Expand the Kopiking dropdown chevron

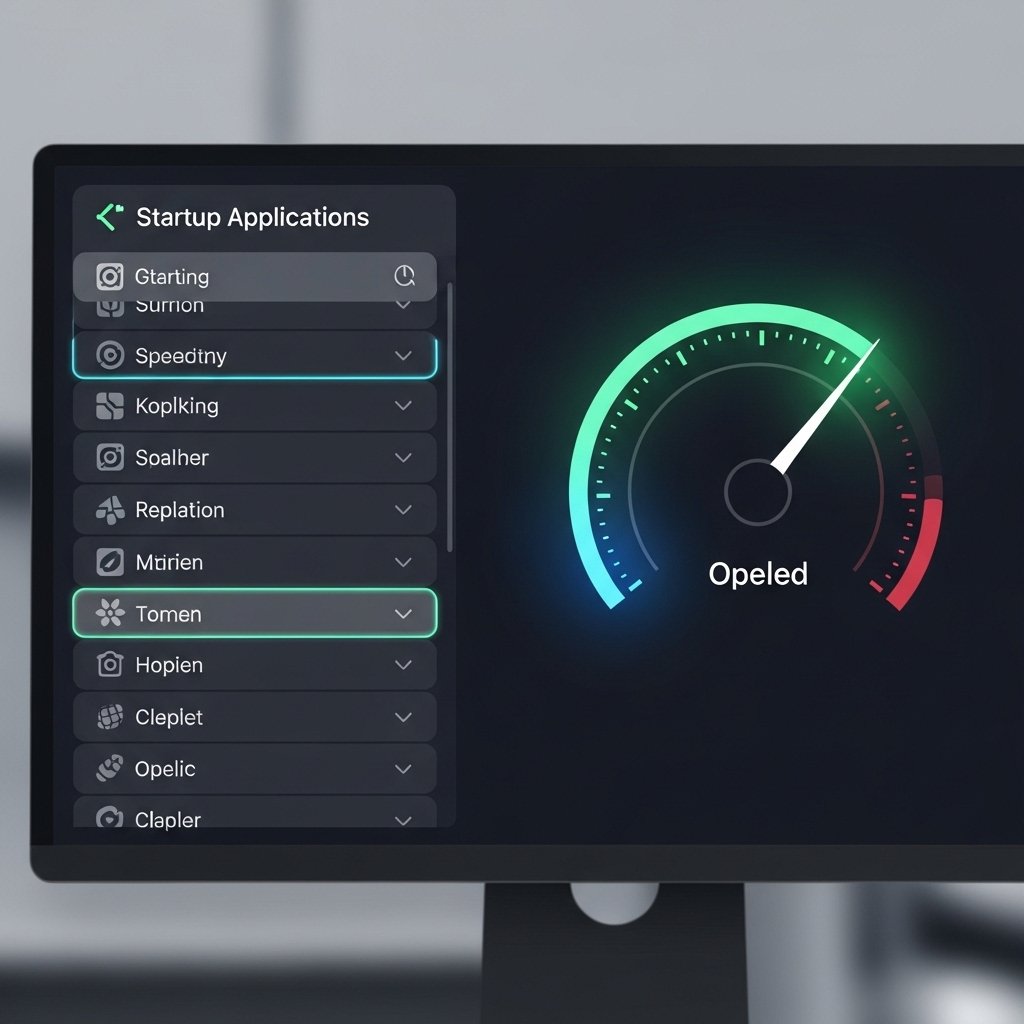tap(404, 406)
